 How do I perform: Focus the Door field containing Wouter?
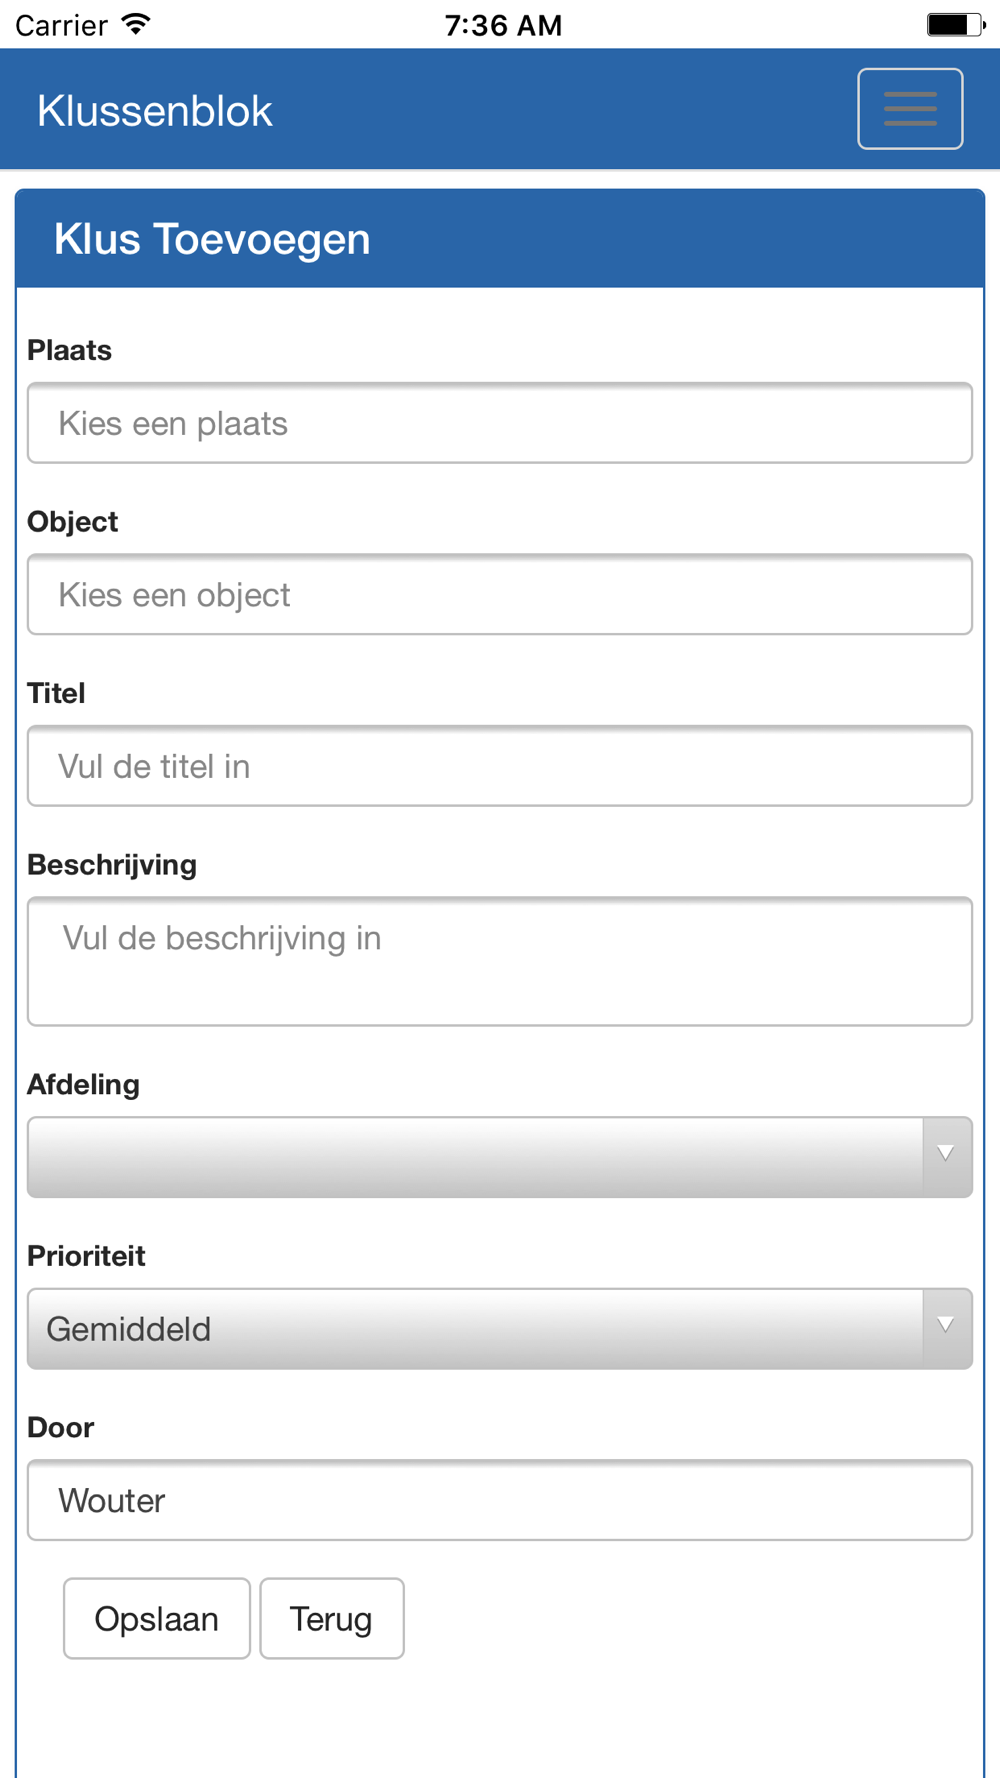pos(500,1500)
